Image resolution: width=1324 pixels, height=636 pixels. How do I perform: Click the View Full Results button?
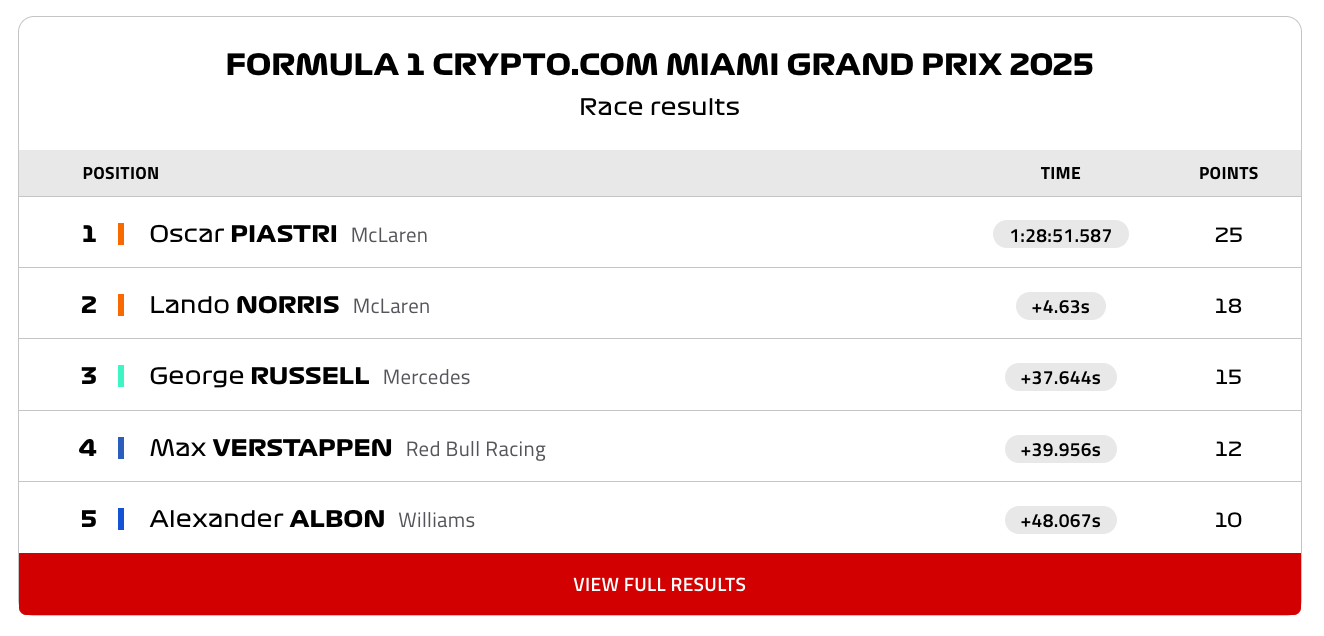pyautogui.click(x=660, y=584)
